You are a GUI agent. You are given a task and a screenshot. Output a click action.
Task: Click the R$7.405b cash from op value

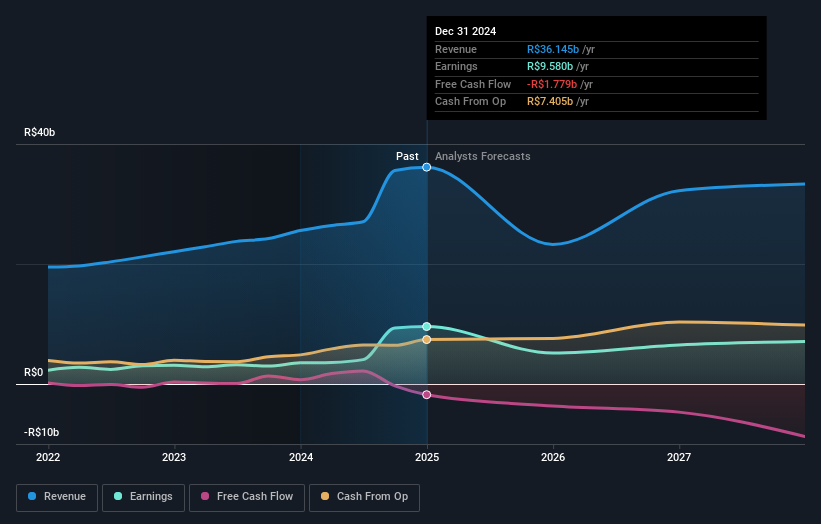coord(550,102)
